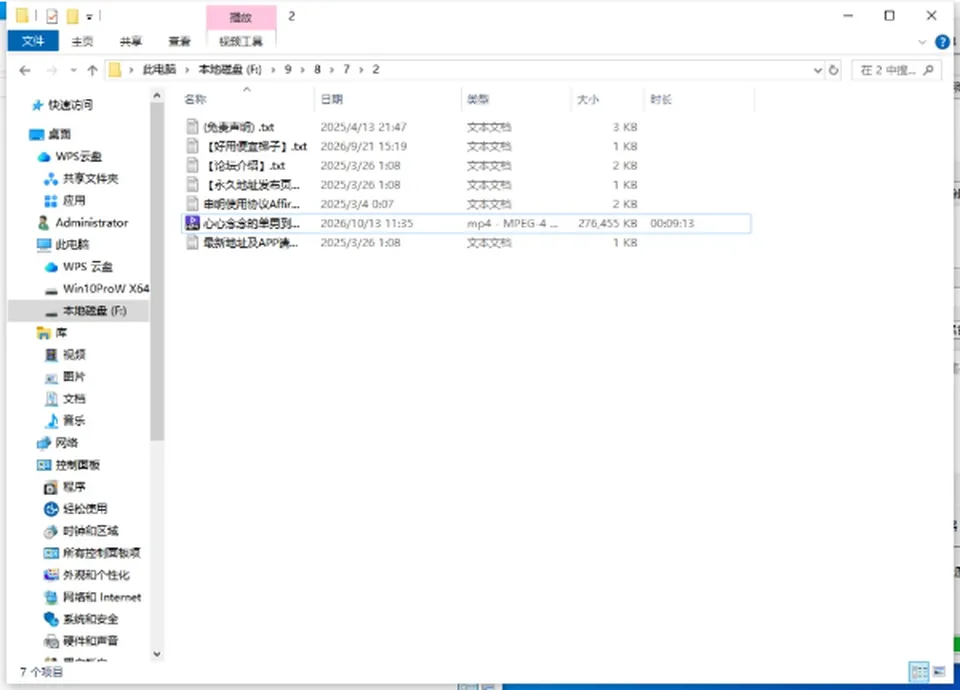Click the back navigation arrow
The width and height of the screenshot is (960, 690).
(x=24, y=70)
